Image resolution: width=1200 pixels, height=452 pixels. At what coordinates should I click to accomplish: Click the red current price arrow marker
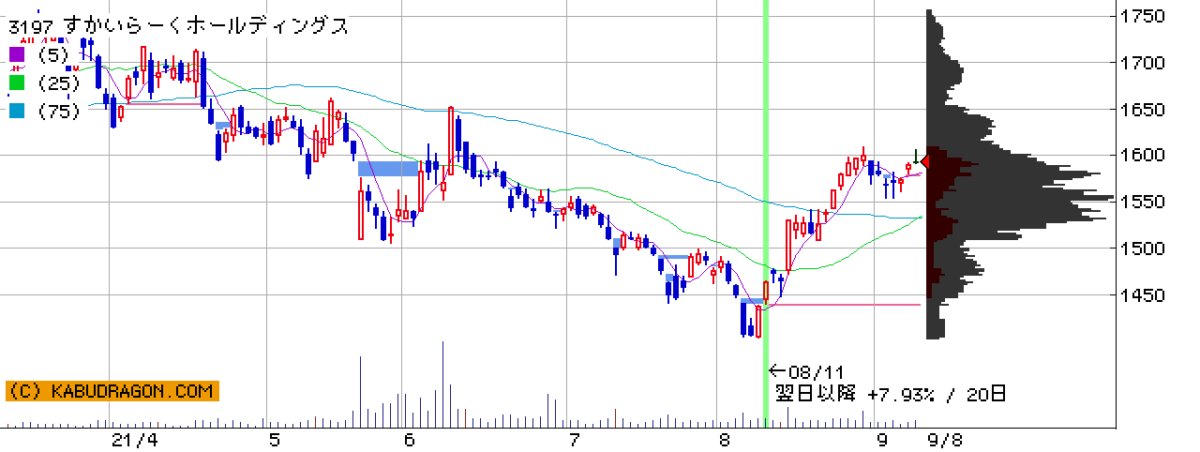(924, 162)
